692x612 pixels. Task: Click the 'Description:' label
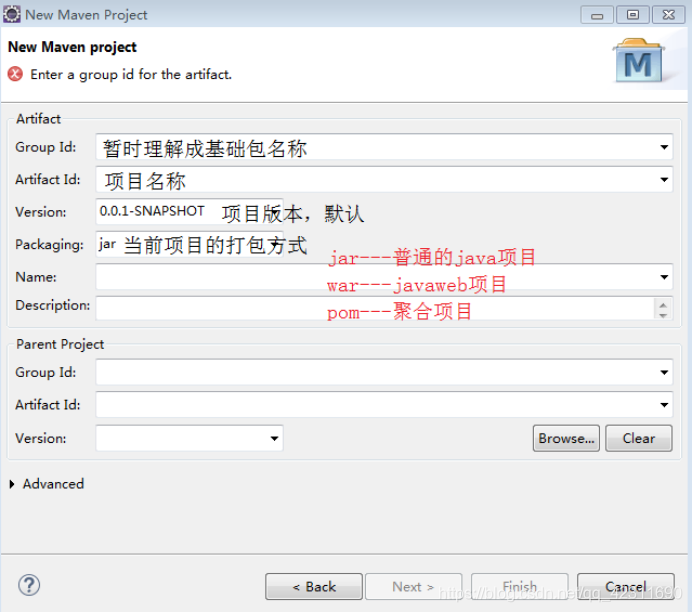(x=53, y=305)
